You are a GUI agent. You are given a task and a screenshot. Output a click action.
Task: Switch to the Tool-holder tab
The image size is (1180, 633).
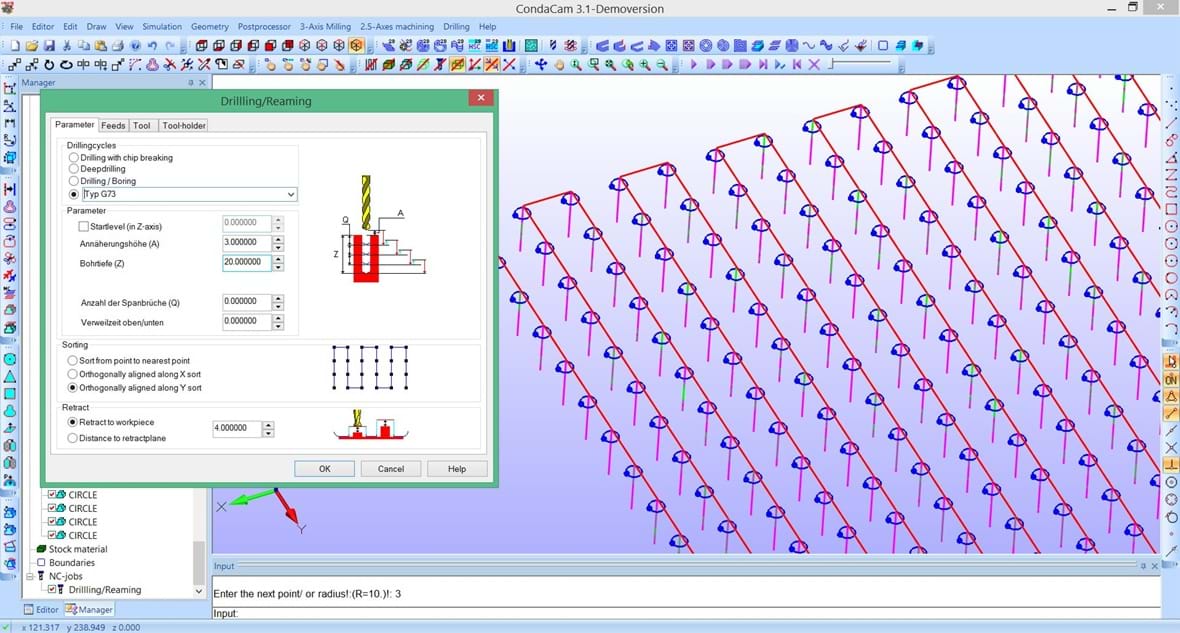(x=184, y=126)
